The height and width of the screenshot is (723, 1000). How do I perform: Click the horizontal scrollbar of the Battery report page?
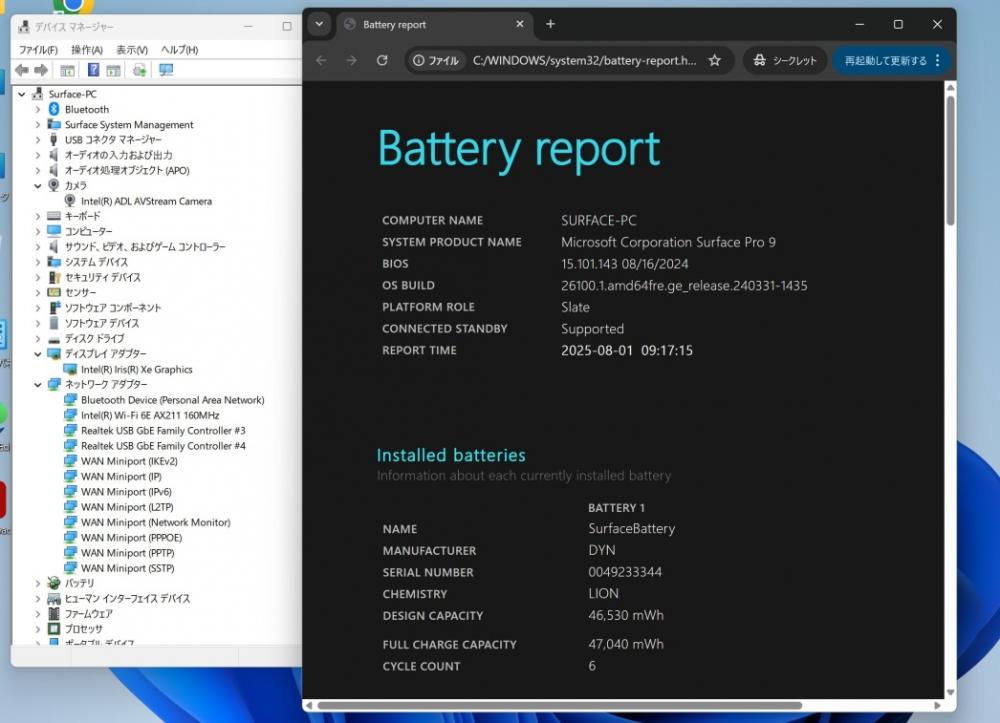pyautogui.click(x=559, y=705)
